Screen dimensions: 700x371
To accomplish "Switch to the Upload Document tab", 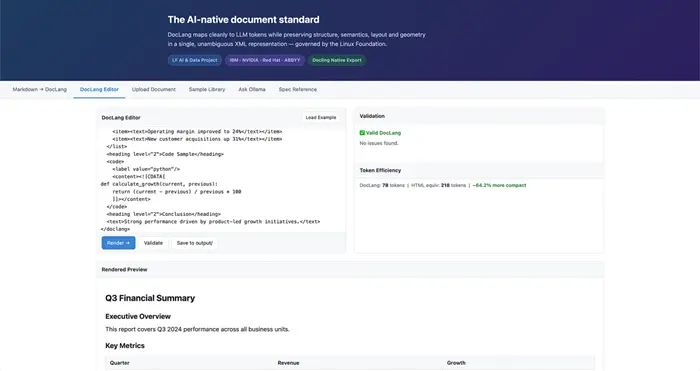I will click(154, 89).
